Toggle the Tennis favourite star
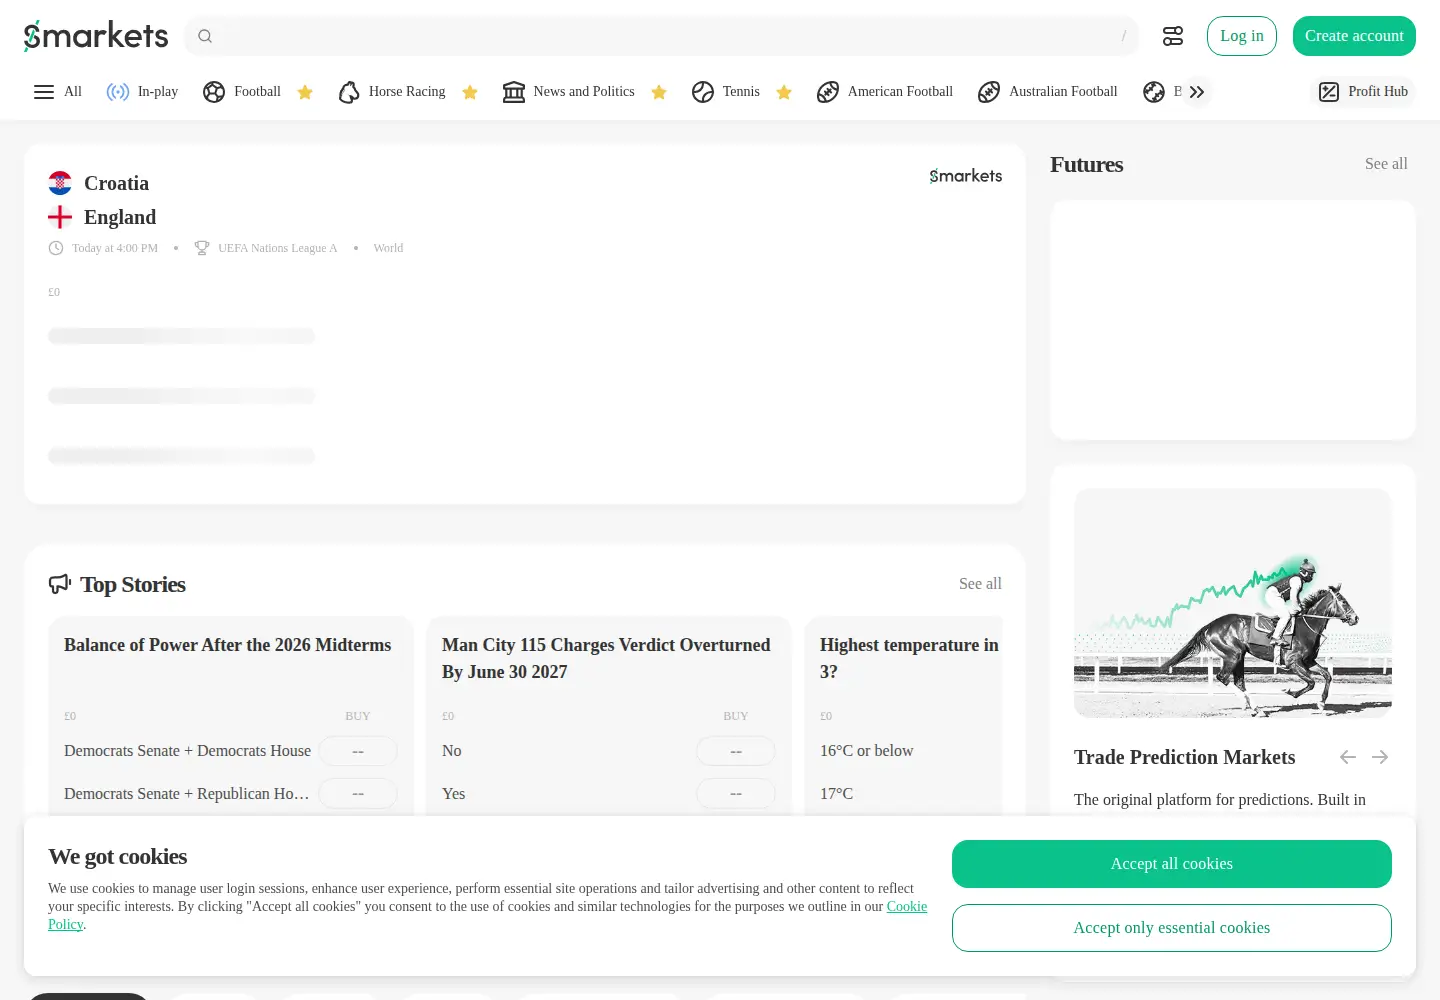This screenshot has width=1440, height=1000. pos(784,92)
